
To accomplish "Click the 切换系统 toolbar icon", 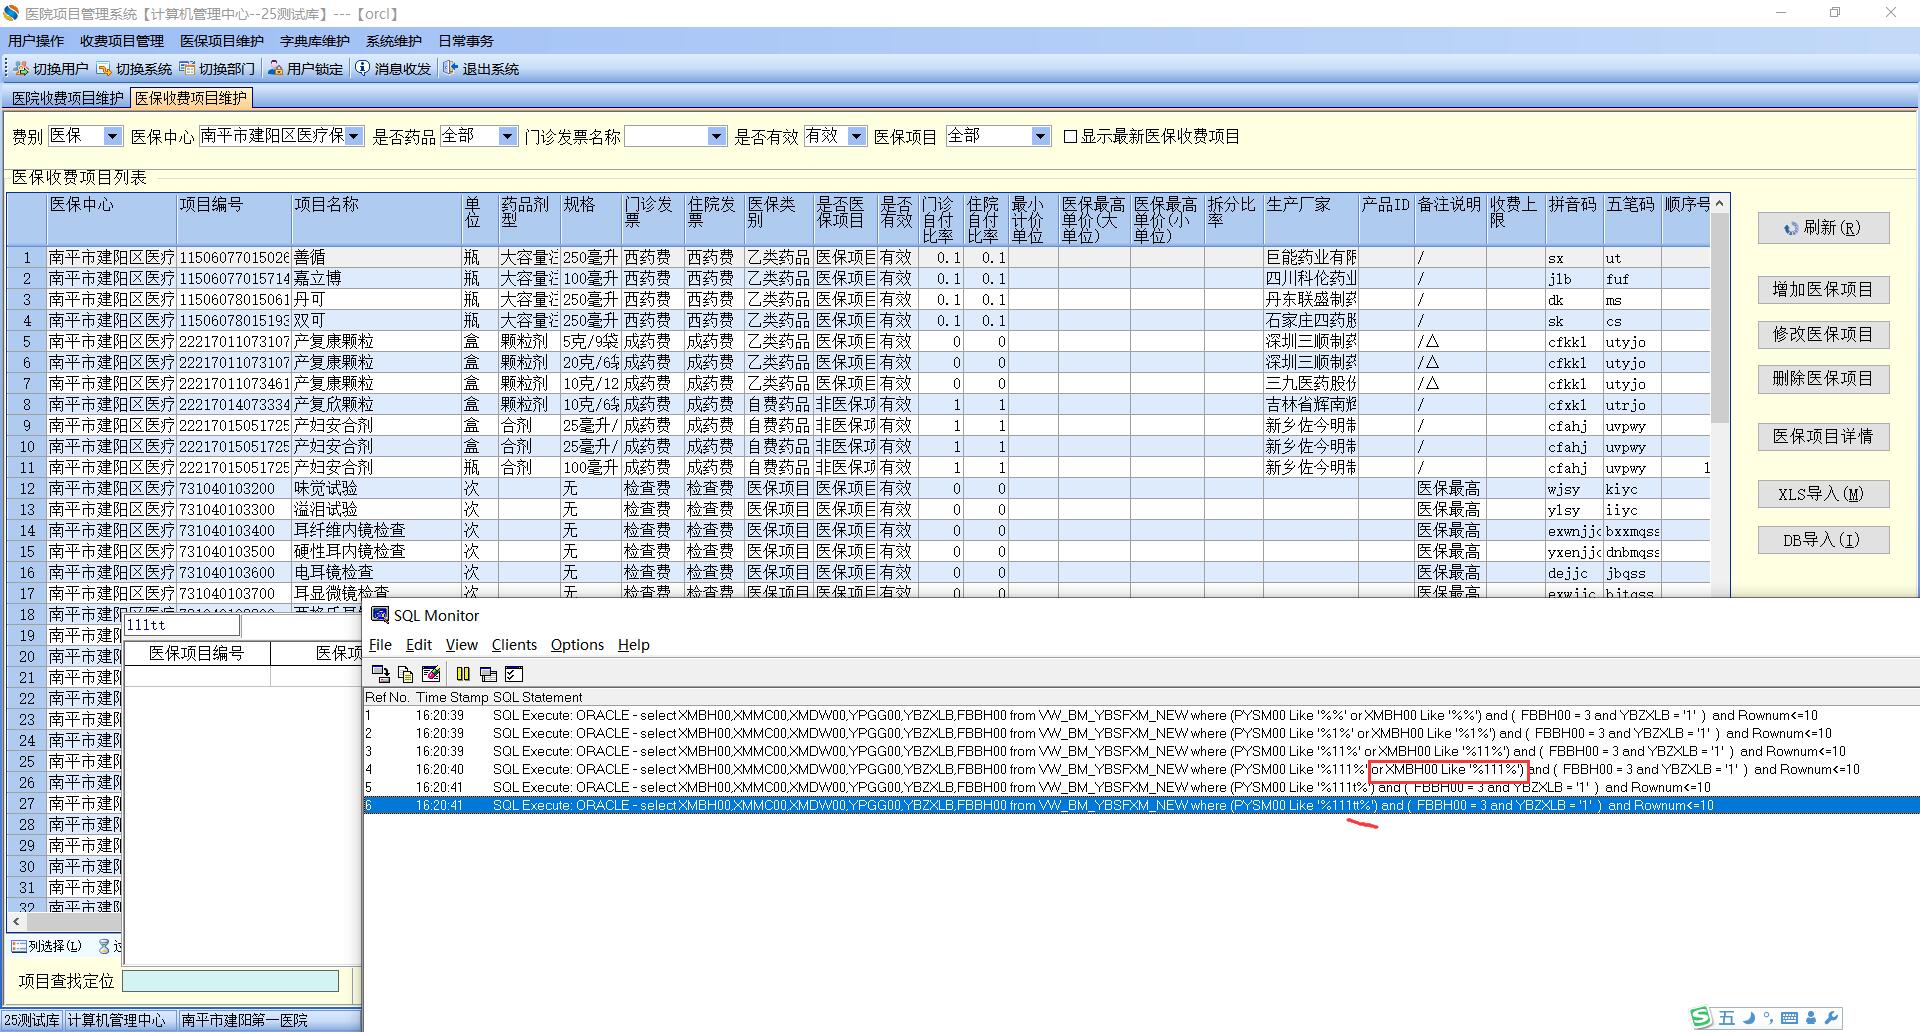I will tap(104, 69).
